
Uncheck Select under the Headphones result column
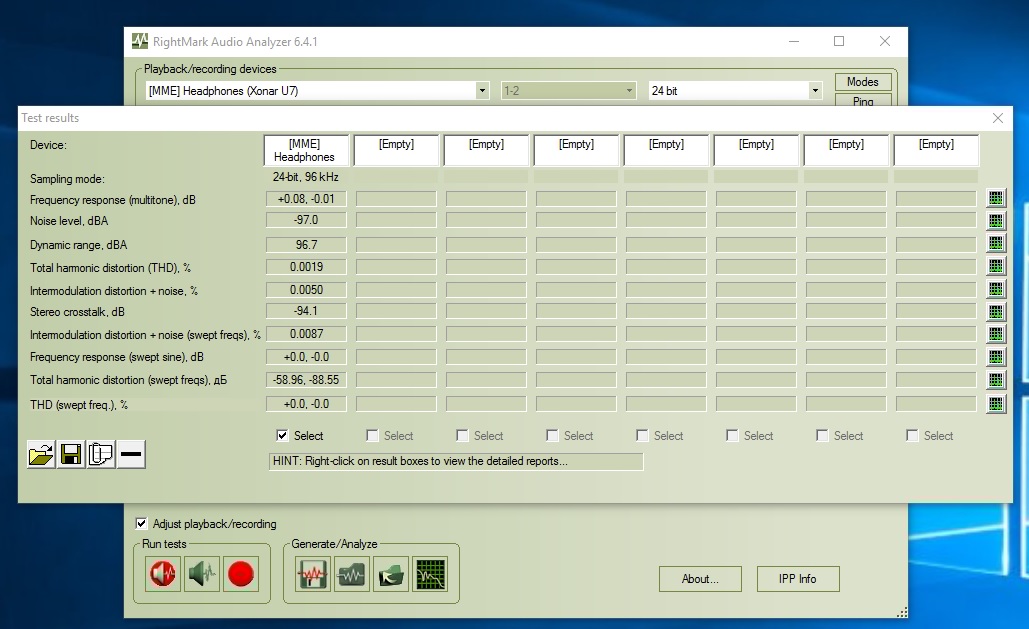(283, 436)
